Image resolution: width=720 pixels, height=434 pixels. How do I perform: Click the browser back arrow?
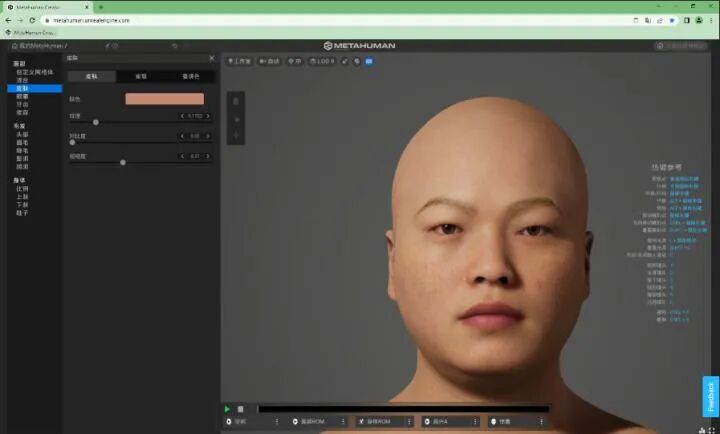[x=8, y=20]
